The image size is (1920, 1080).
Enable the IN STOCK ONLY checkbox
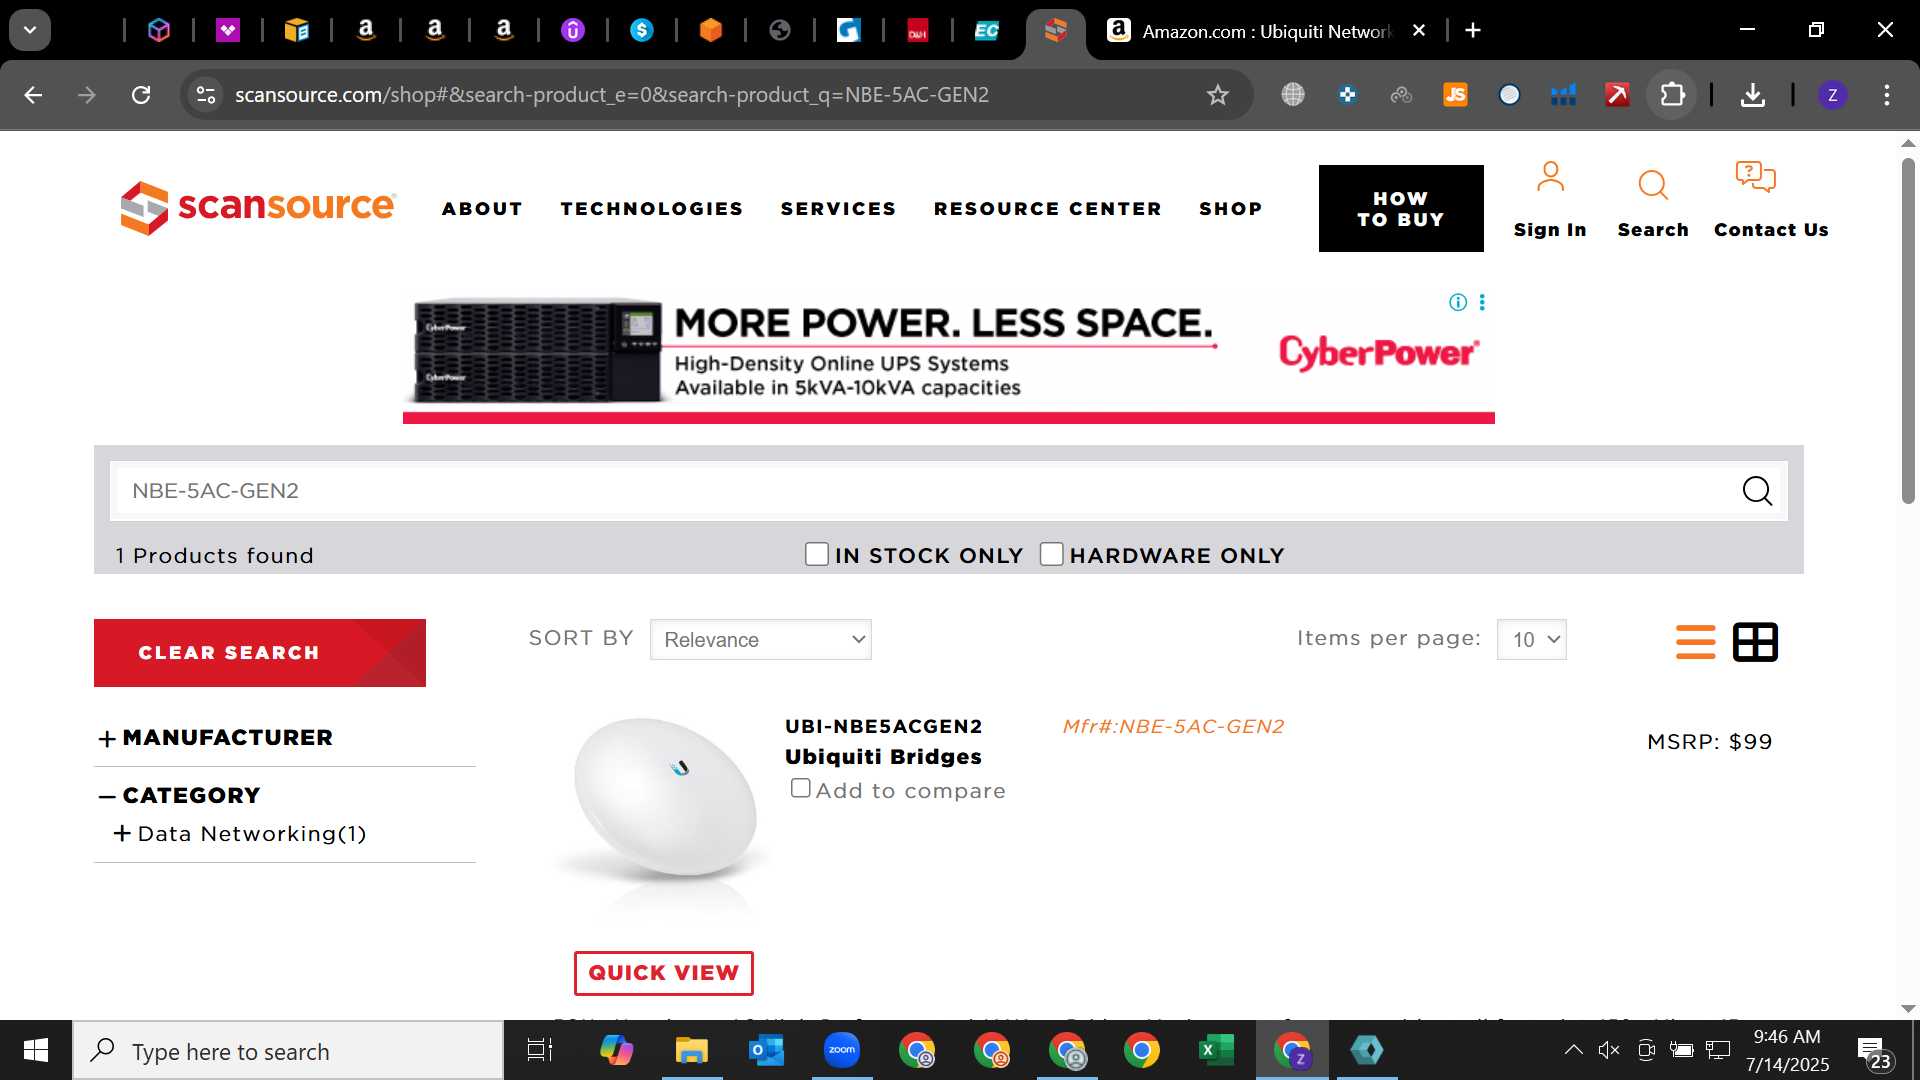tap(817, 554)
